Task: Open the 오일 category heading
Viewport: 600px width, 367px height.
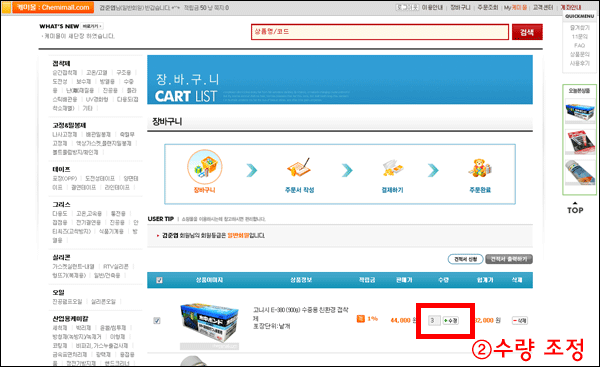Action: 58,292
